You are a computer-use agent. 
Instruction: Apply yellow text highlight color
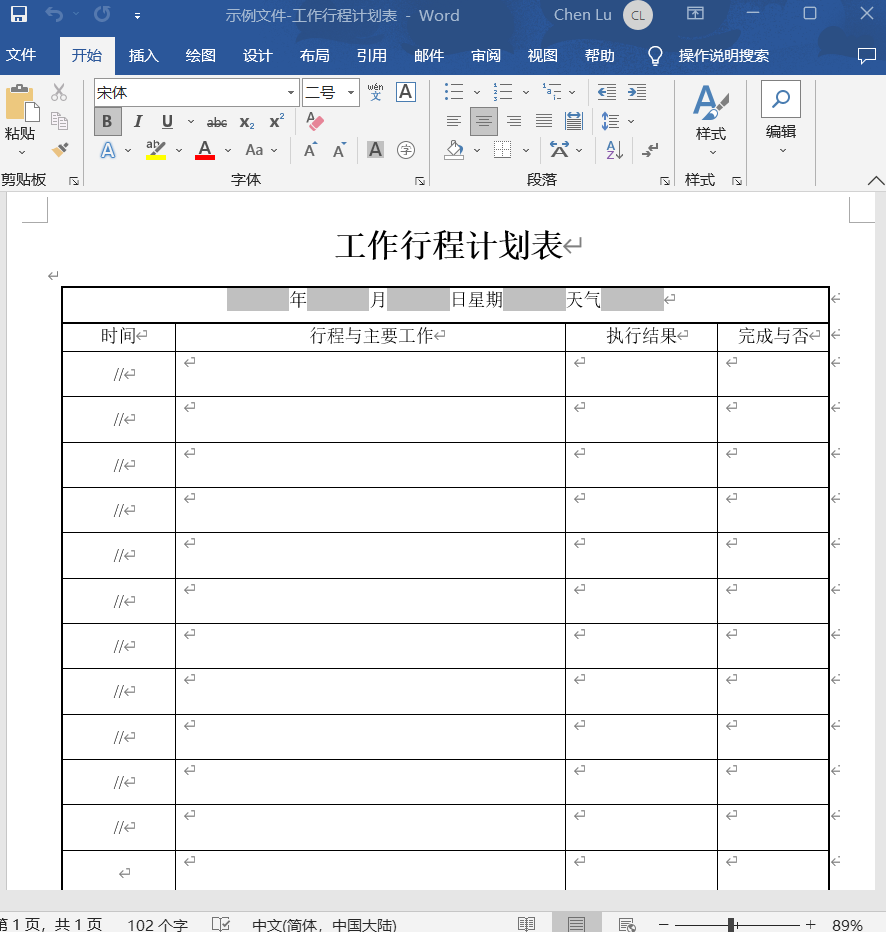[x=156, y=149]
